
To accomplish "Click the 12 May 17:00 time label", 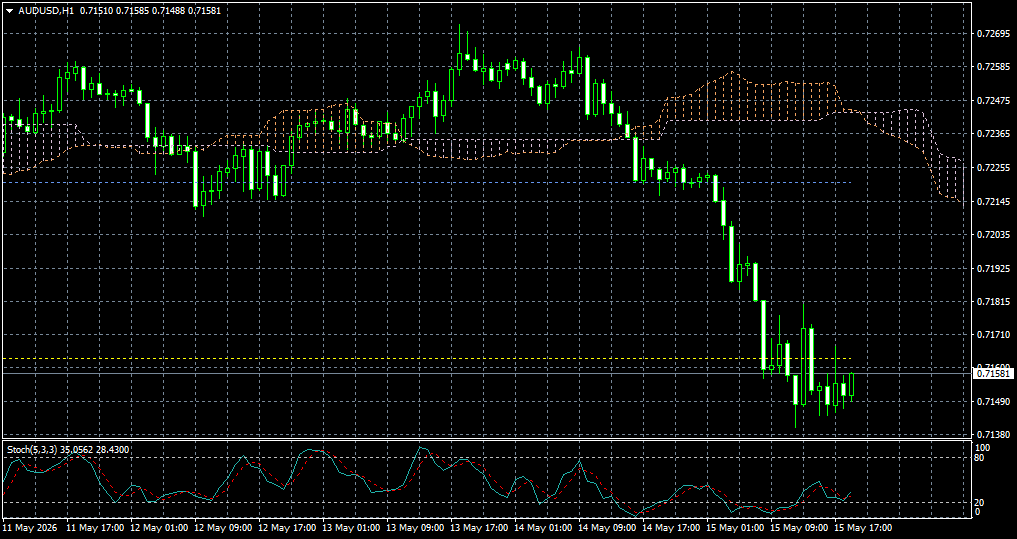I will (x=287, y=528).
